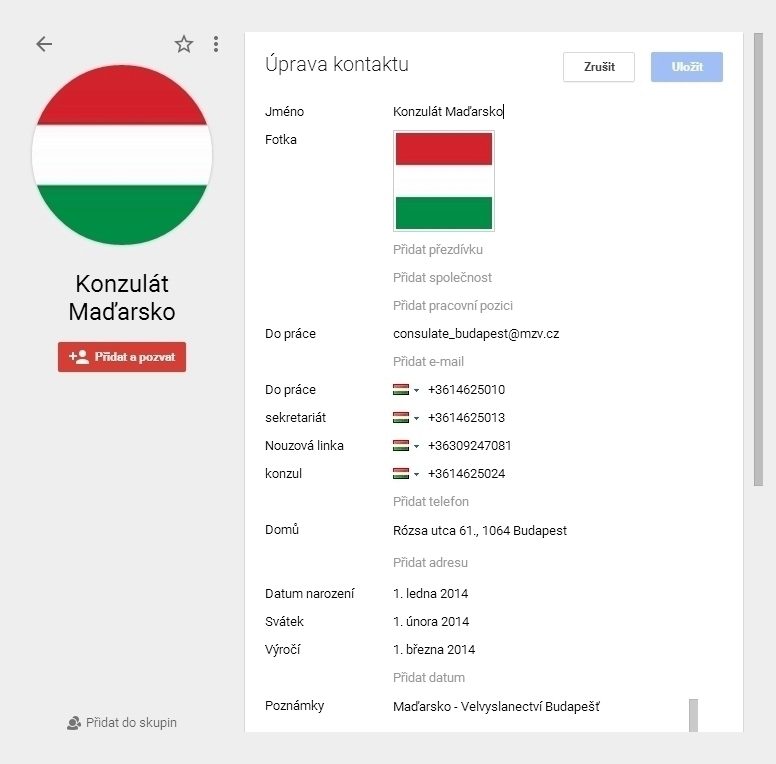Save contact with the Uložit button
Image resolution: width=776 pixels, height=764 pixels.
click(x=686, y=67)
